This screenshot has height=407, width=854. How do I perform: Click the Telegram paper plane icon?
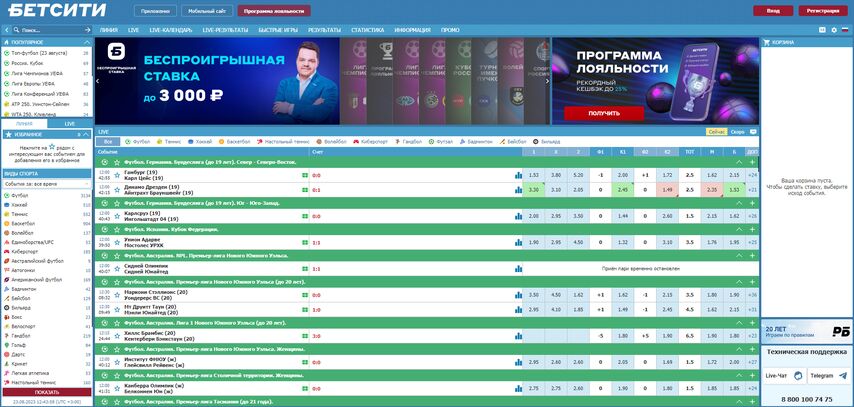(843, 376)
